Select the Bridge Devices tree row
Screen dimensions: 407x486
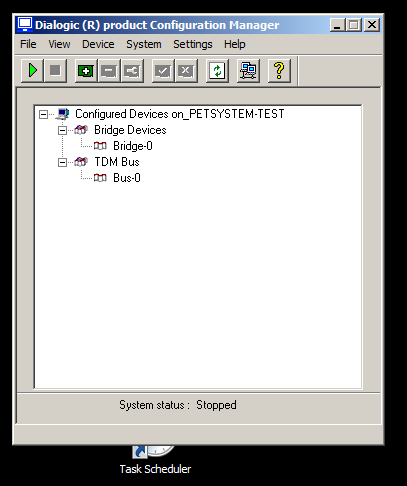tap(130, 130)
